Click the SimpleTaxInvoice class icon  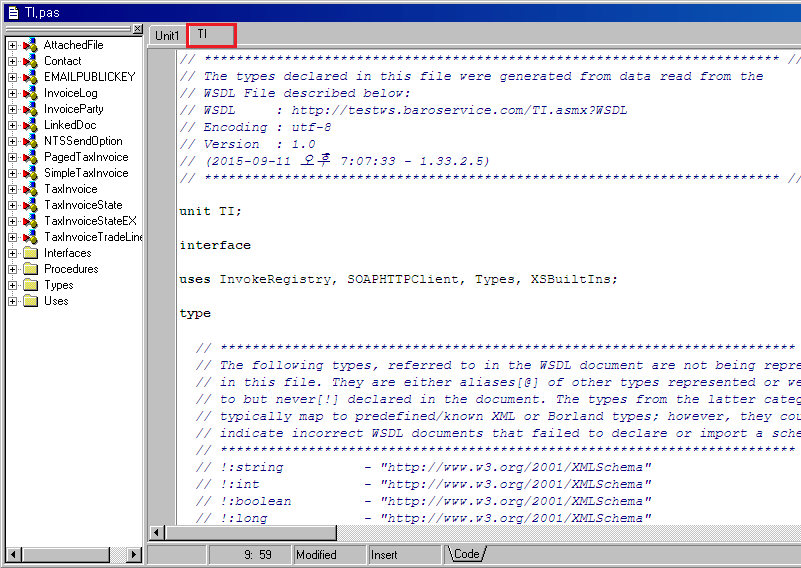pyautogui.click(x=31, y=173)
